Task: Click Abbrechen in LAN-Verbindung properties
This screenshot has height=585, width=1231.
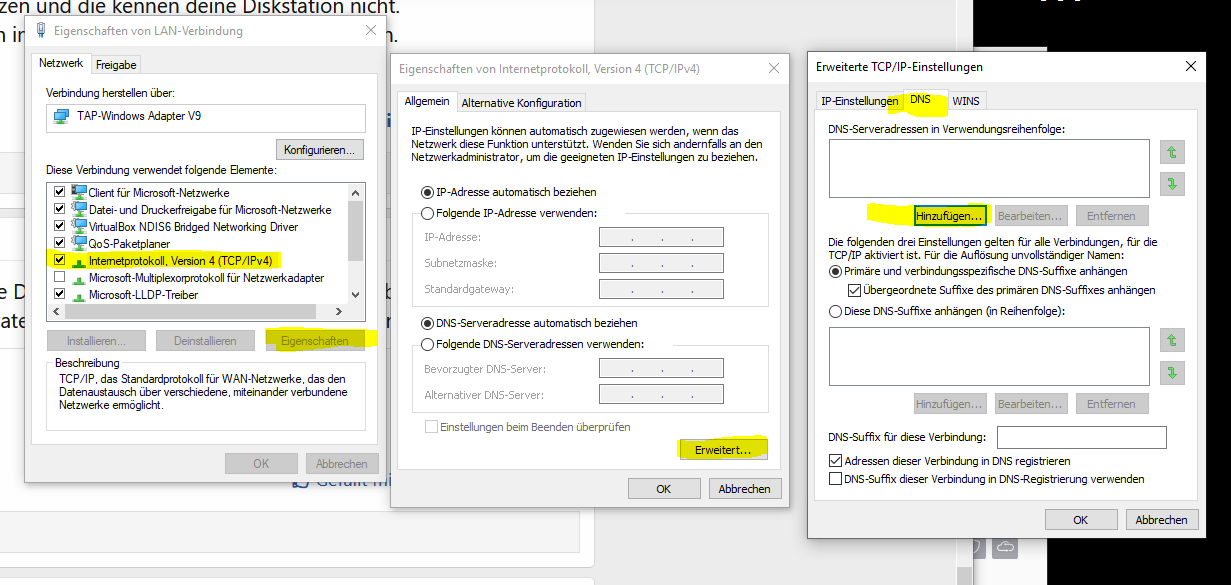Action: point(342,464)
